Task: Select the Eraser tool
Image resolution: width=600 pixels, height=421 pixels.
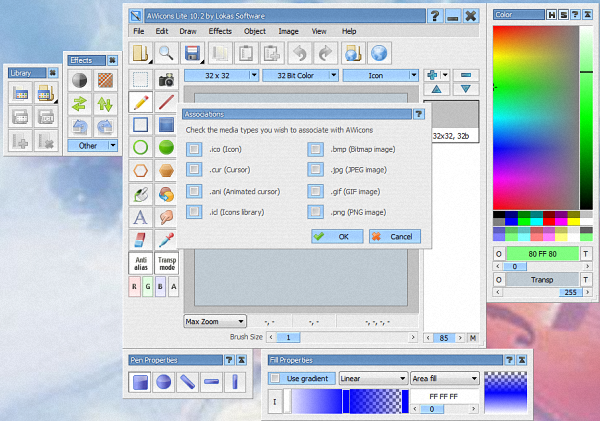Action: pos(140,240)
